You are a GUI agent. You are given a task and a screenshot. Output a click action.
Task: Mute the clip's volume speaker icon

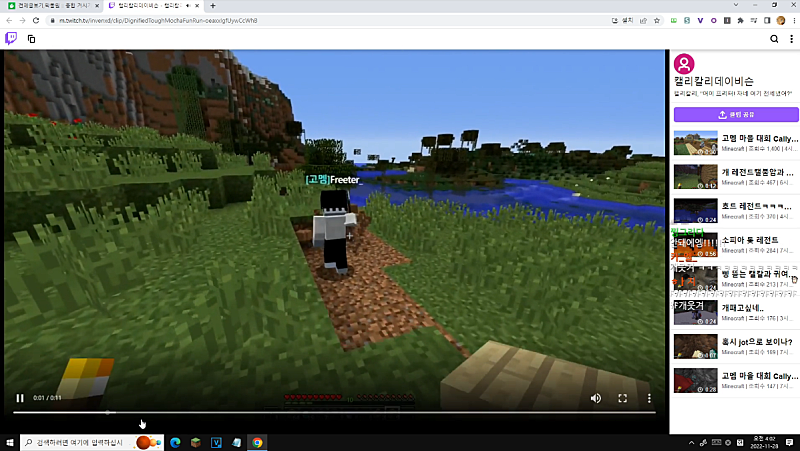point(595,398)
